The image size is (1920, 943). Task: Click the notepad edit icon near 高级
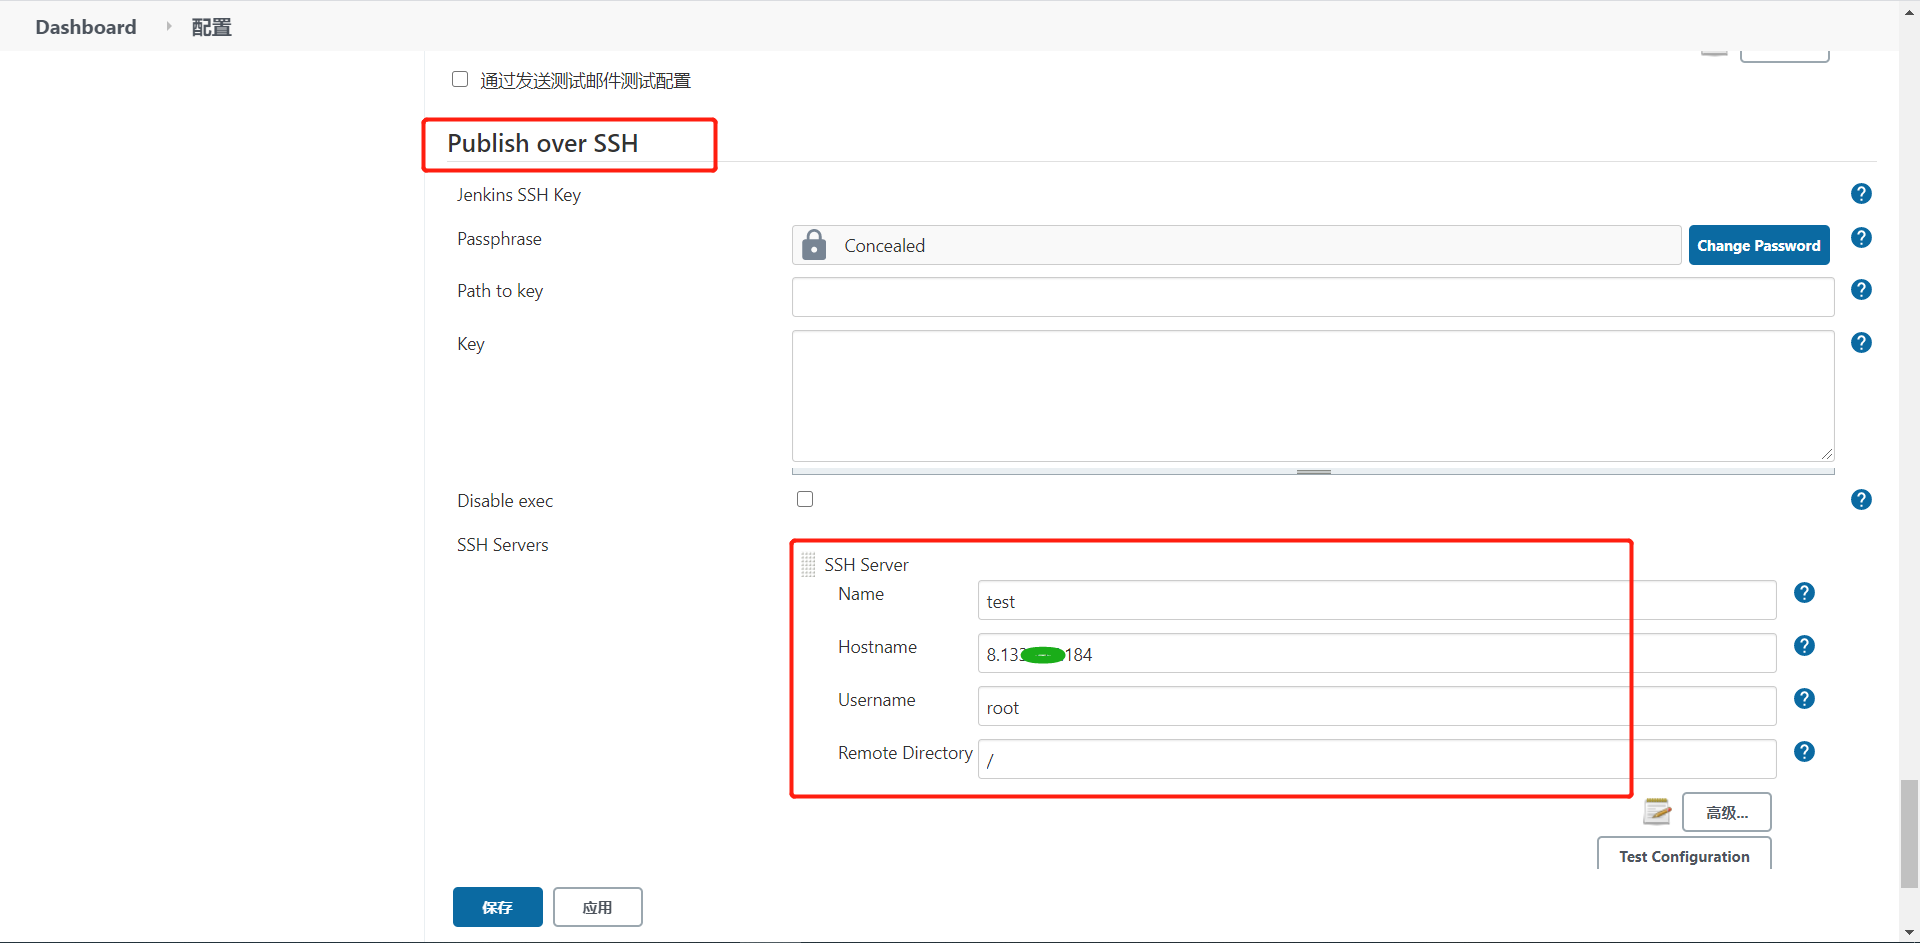coord(1657,811)
